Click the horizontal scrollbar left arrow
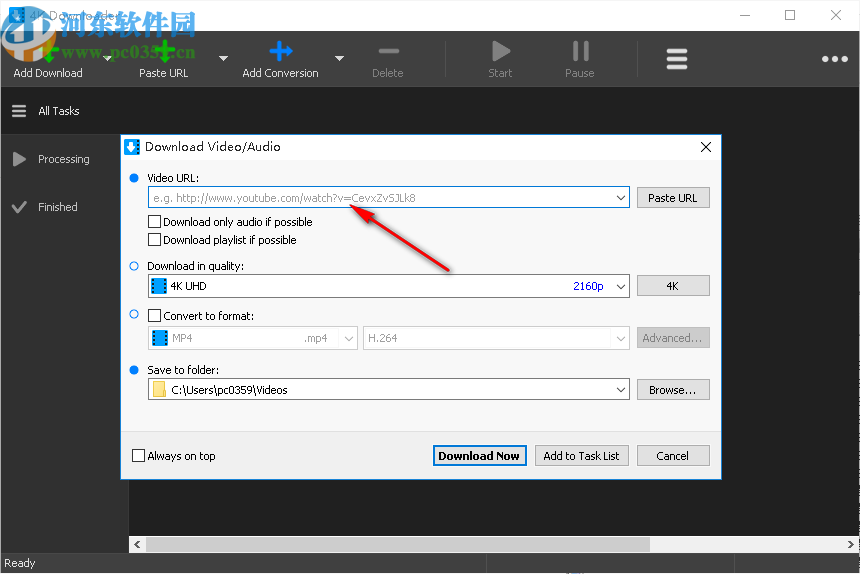 [137, 544]
